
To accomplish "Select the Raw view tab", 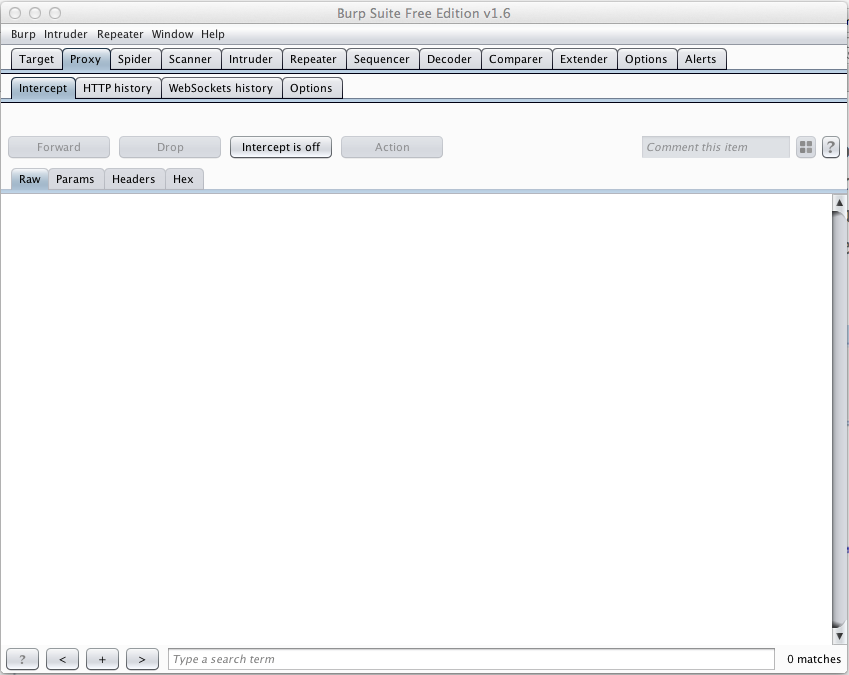I will pyautogui.click(x=30, y=179).
